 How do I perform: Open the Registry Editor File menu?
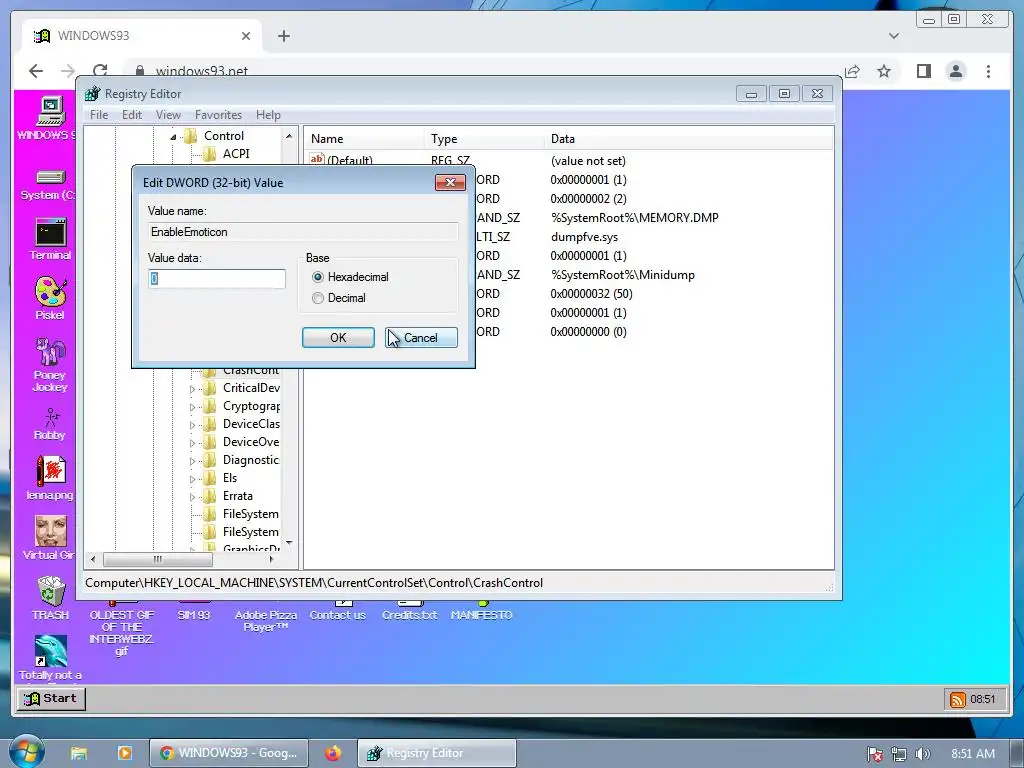(x=99, y=115)
